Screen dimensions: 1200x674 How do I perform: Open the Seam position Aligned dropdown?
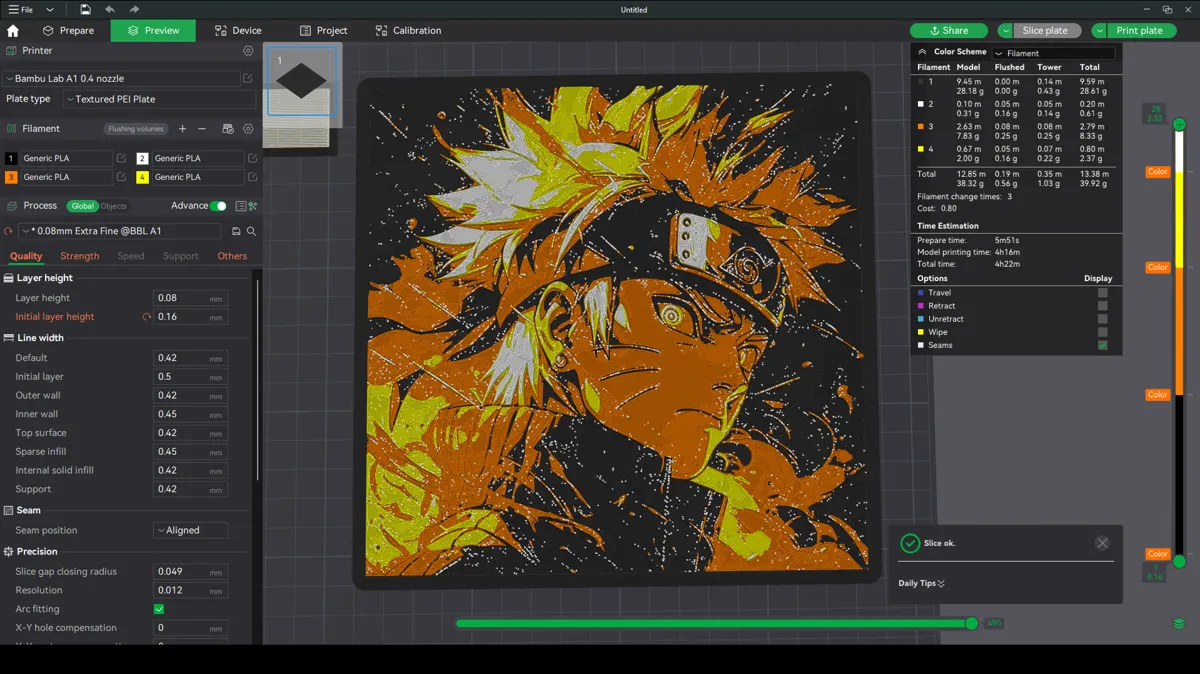[190, 530]
